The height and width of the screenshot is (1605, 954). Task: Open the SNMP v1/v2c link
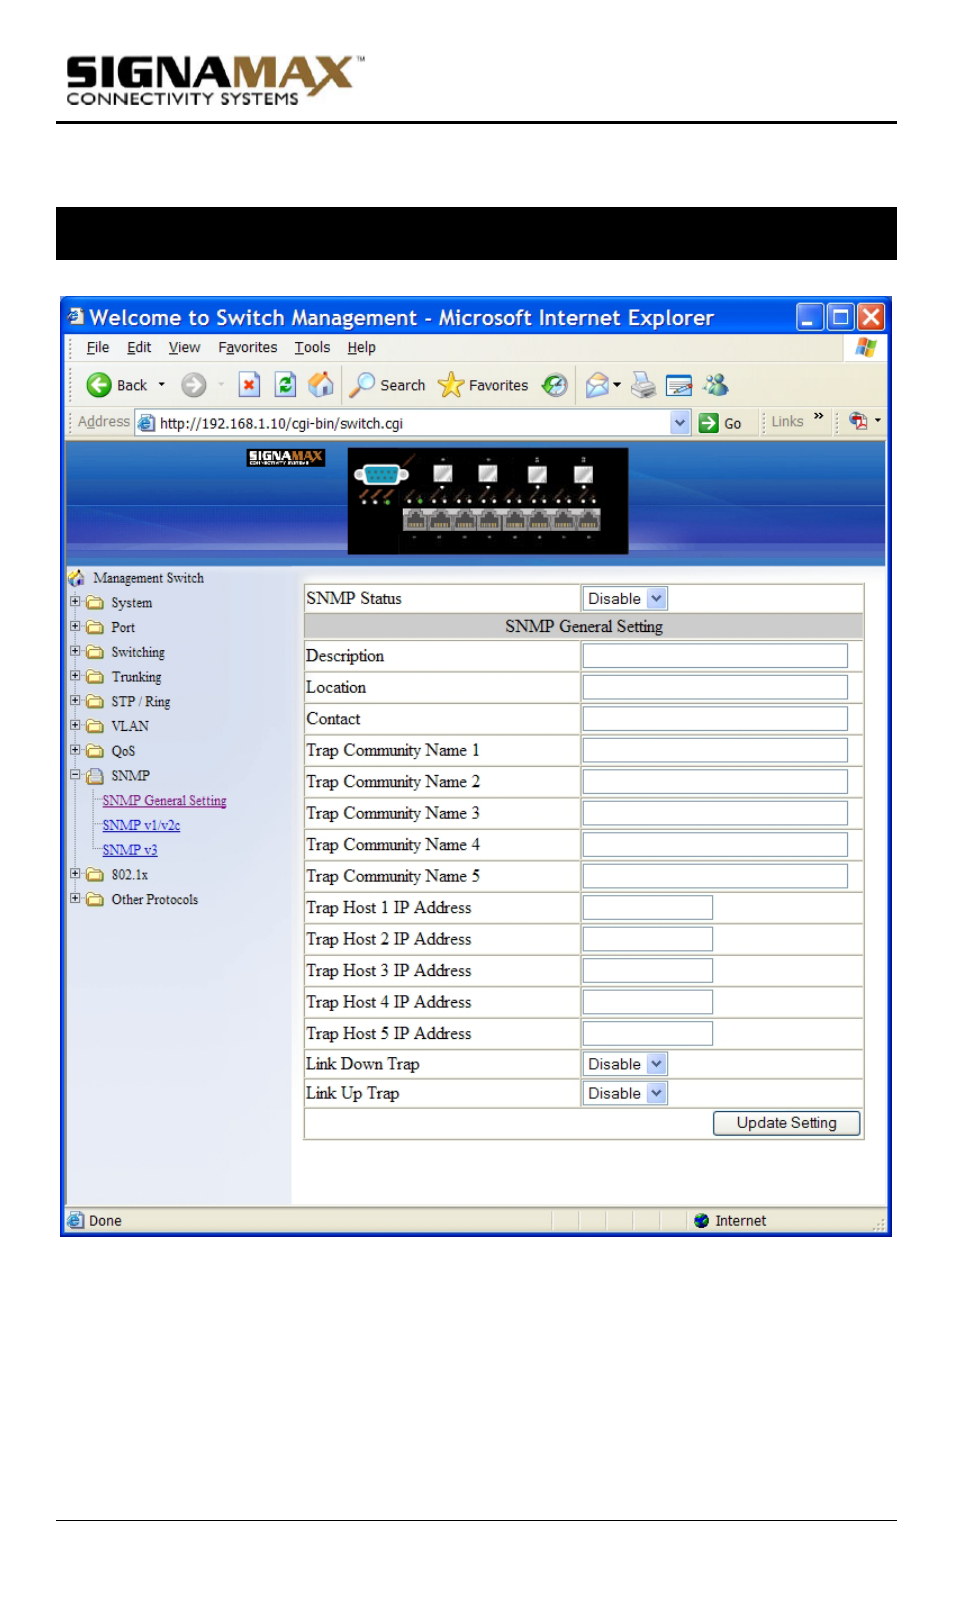click(141, 826)
